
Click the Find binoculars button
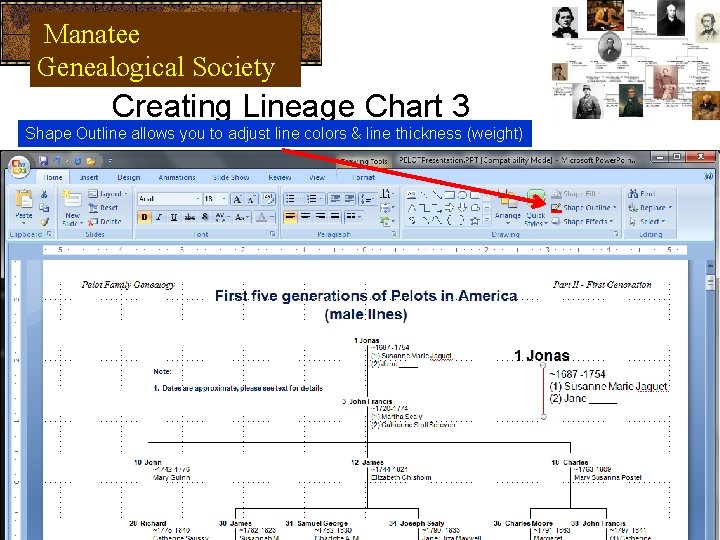point(642,194)
